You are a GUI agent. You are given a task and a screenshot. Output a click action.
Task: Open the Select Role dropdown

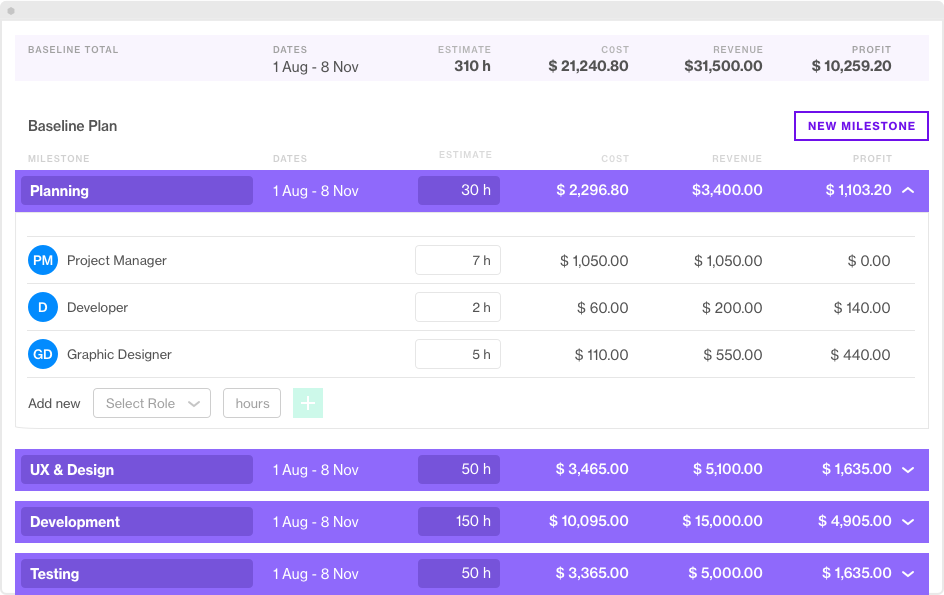click(151, 403)
